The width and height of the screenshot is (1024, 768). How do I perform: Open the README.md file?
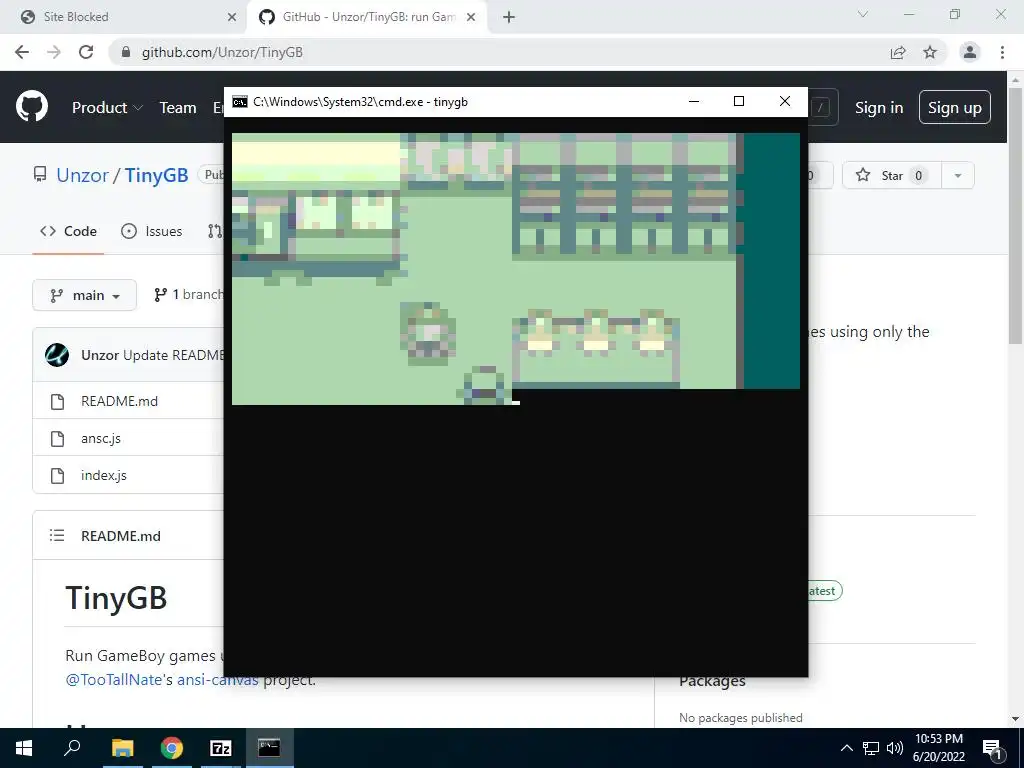(120, 401)
